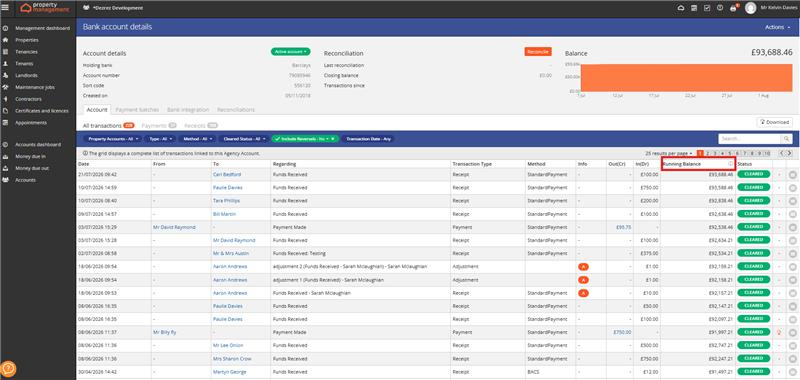Click the search magnifier button
Viewport: 800px width, 380px height.
tap(786, 139)
